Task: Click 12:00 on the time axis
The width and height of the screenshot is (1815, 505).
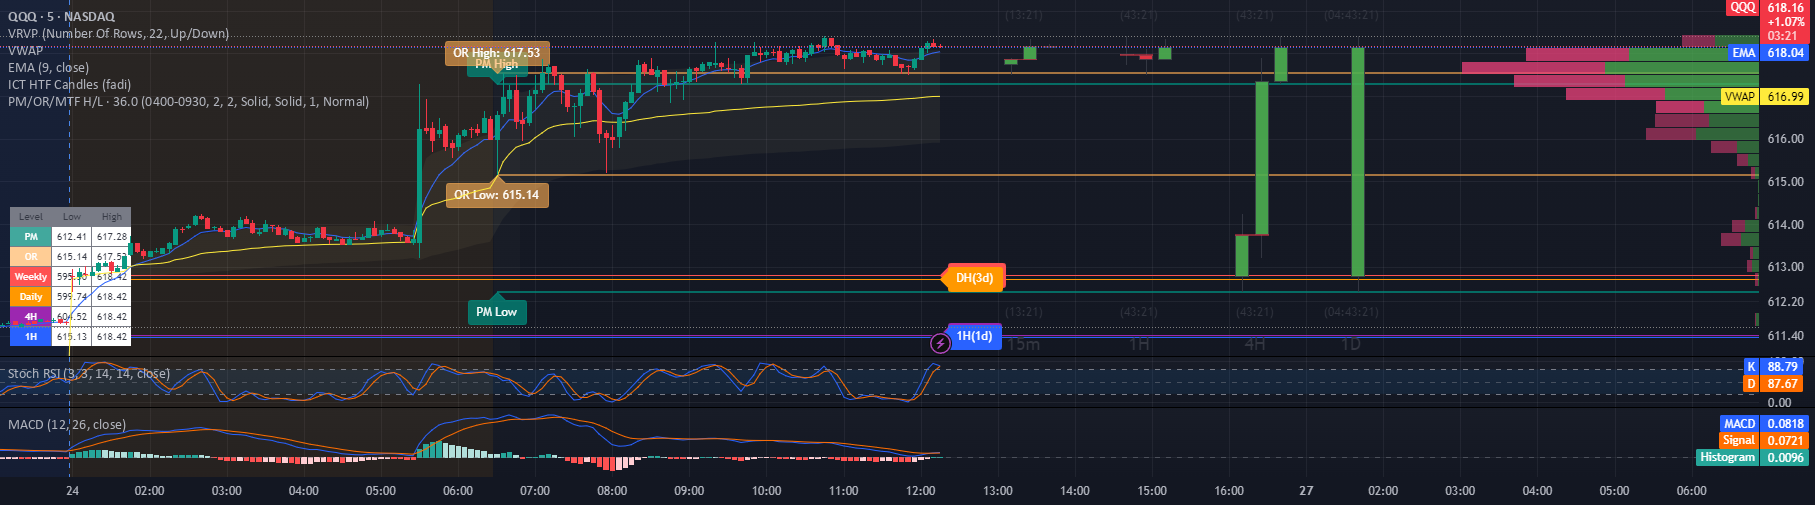Action: (x=920, y=491)
